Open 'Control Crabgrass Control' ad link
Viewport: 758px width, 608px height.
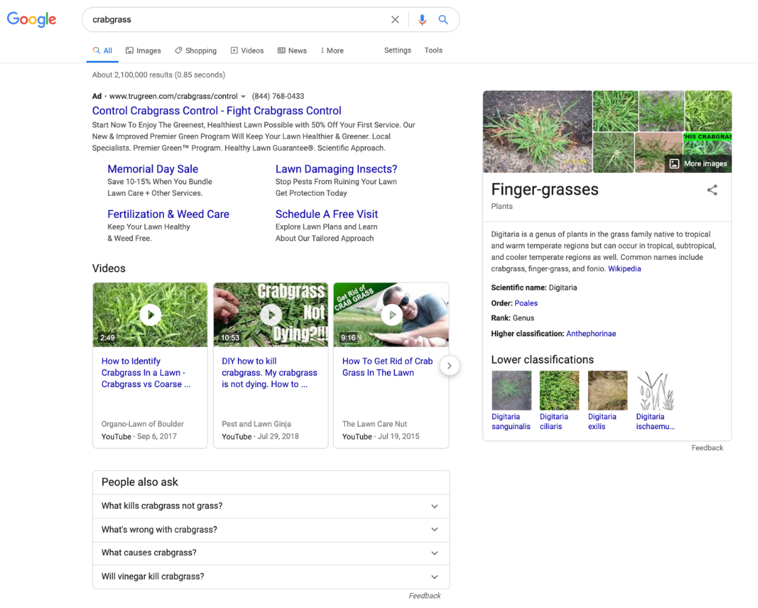[217, 111]
